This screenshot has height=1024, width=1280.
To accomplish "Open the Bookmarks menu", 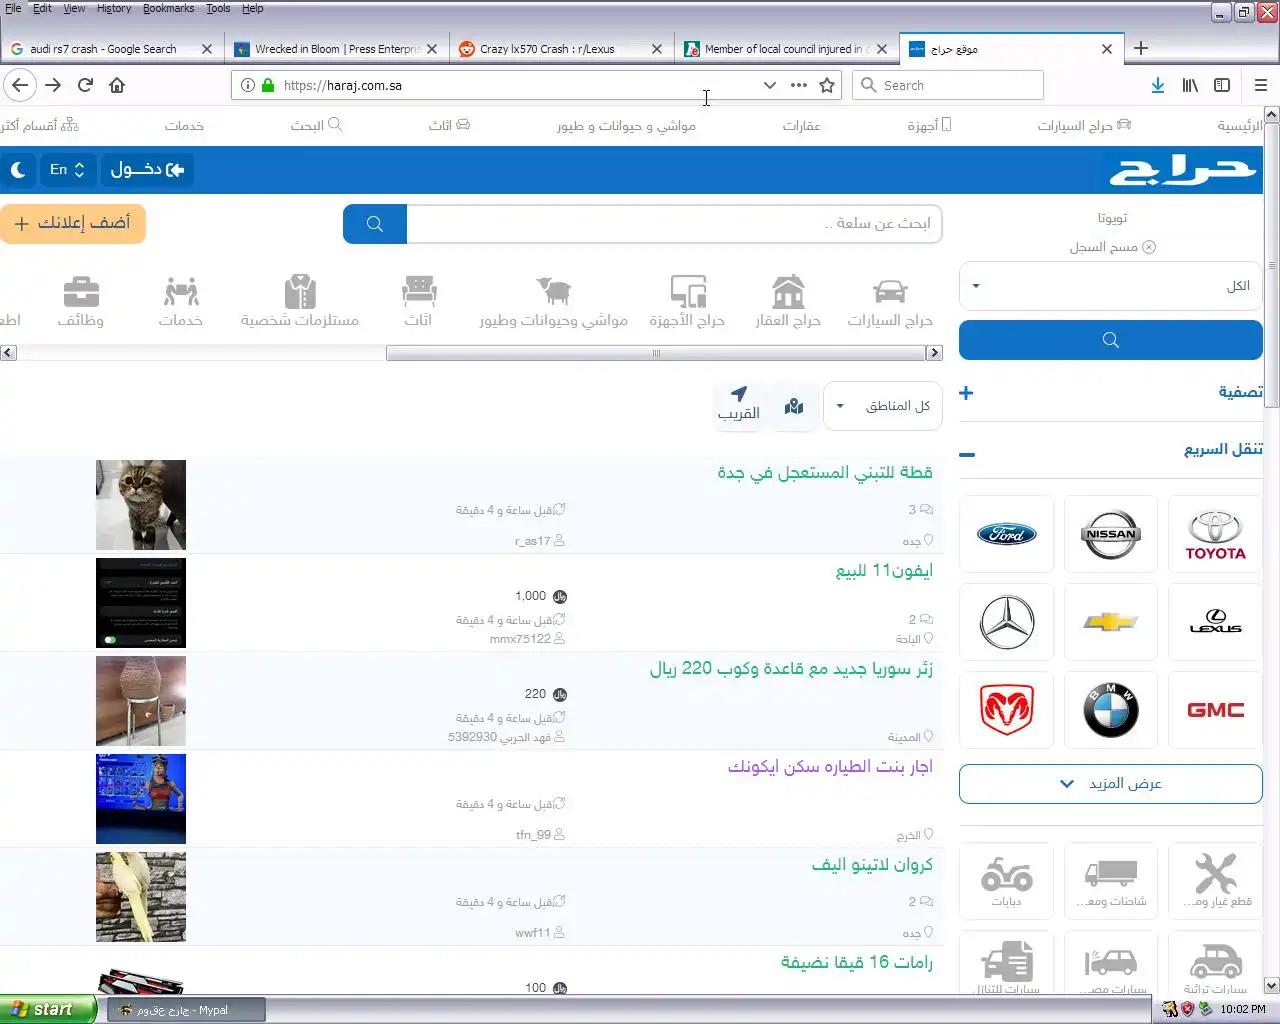I will [x=168, y=8].
